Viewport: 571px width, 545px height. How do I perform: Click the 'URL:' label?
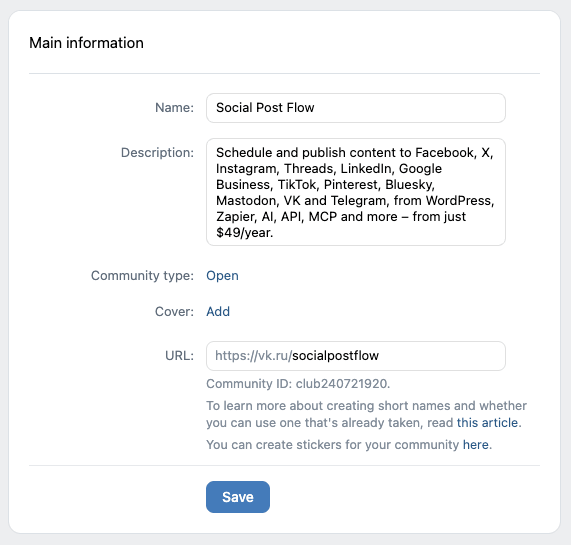pyautogui.click(x=180, y=356)
